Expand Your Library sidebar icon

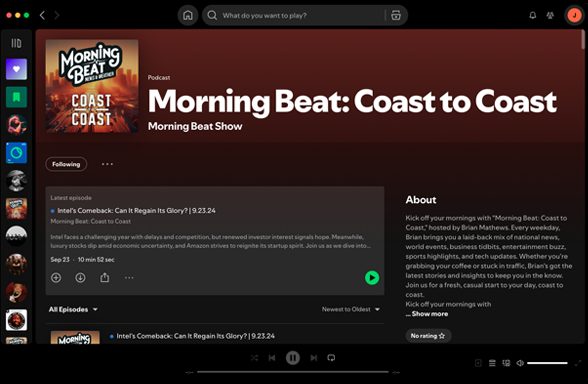tap(16, 43)
